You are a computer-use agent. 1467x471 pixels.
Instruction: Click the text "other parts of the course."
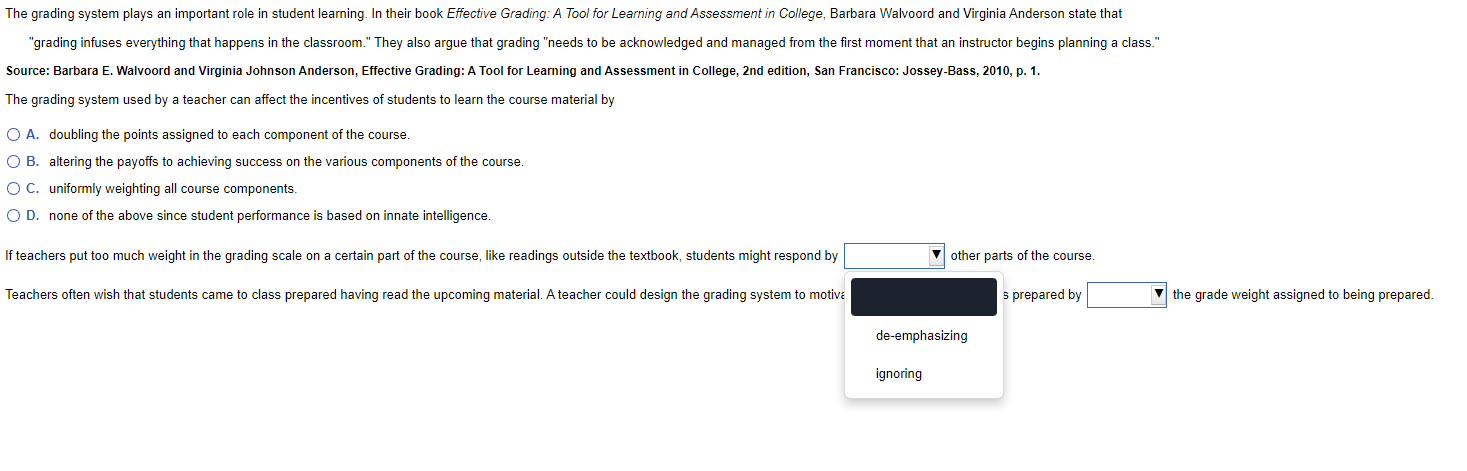1022,256
